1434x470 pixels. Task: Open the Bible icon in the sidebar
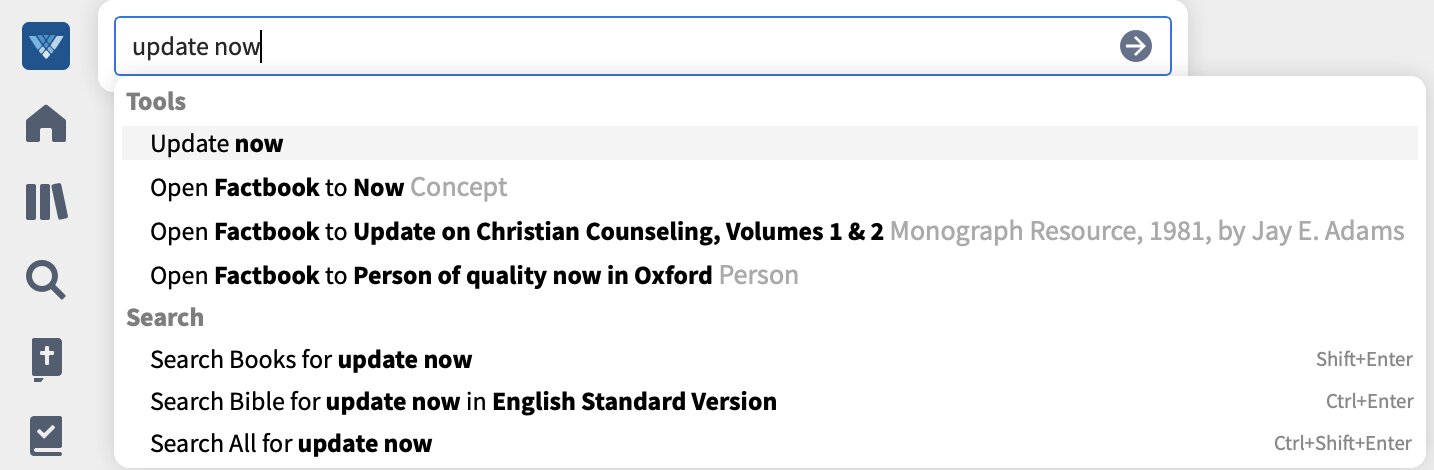(46, 359)
